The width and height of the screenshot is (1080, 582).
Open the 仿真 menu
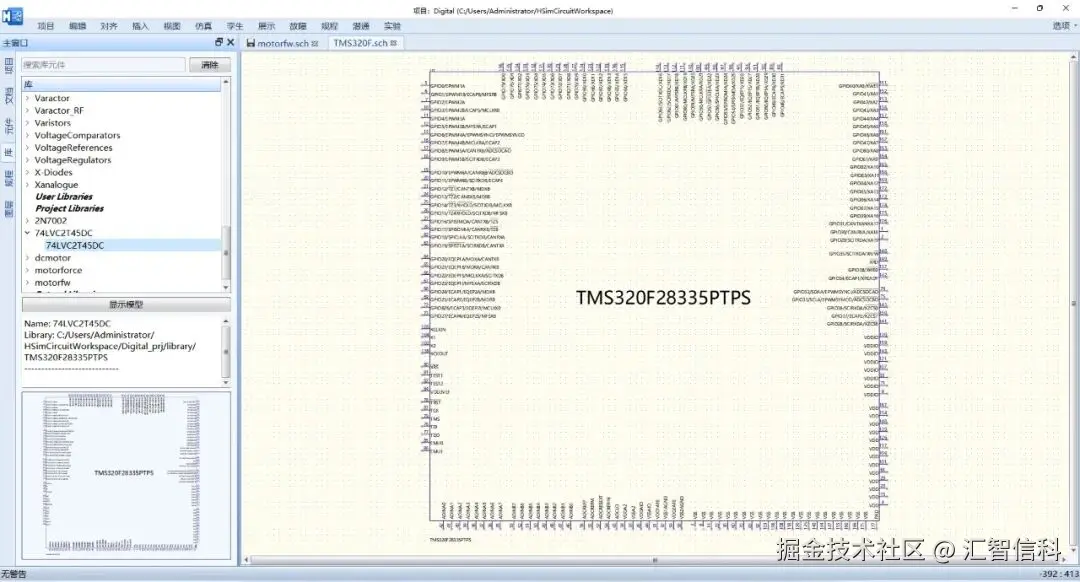203,26
